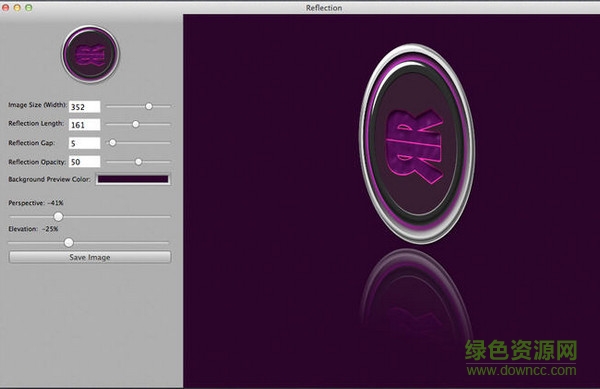Viewport: 600px width, 389px height.
Task: Click the Reflection Length slider knob
Action: coord(135,124)
